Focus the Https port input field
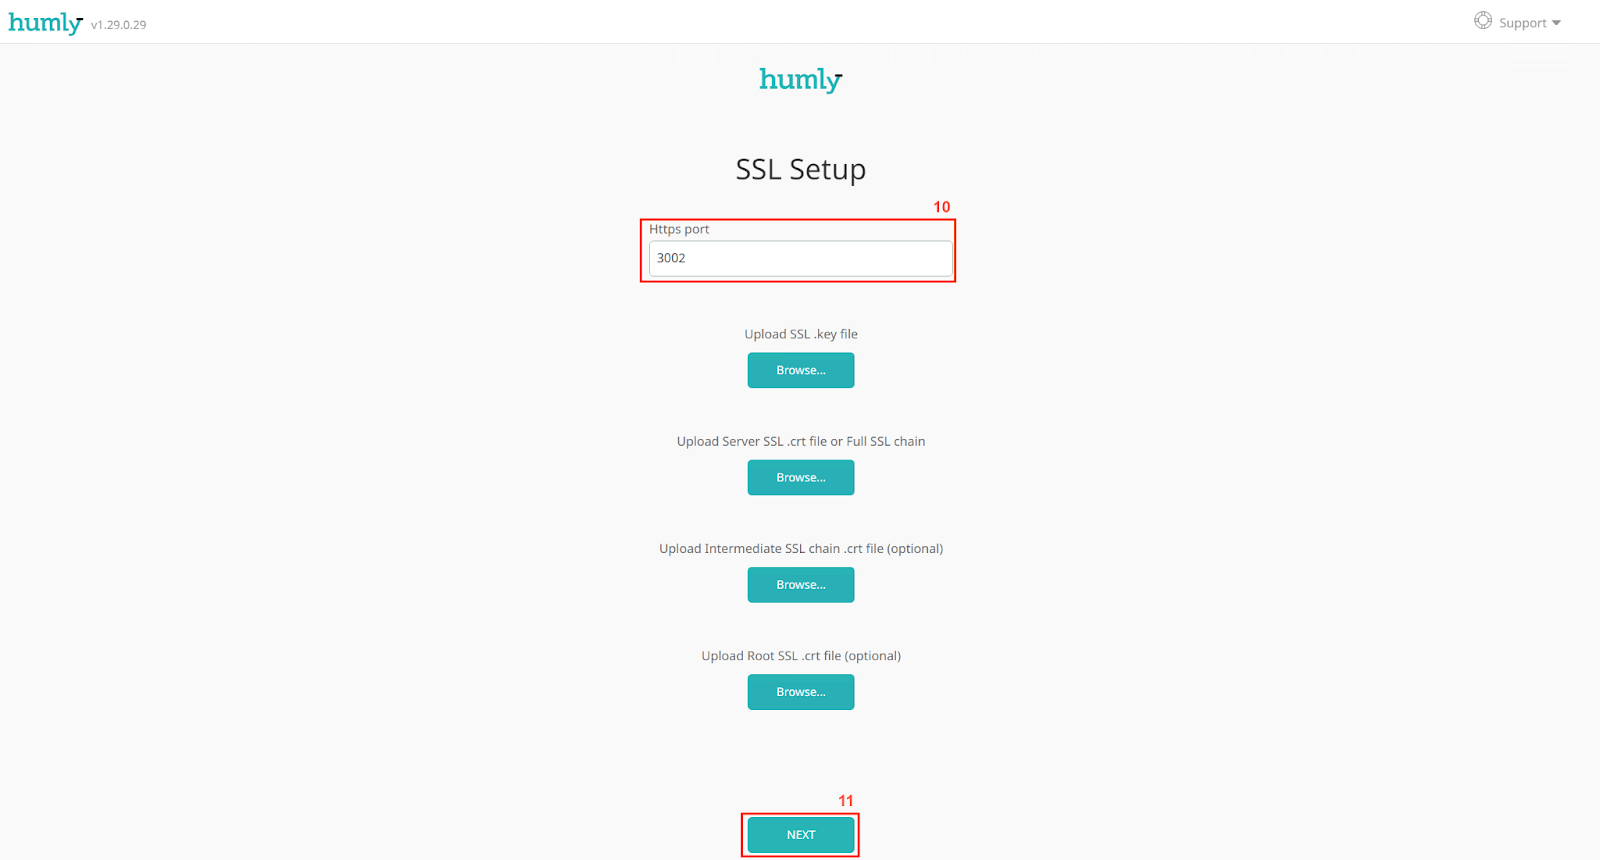 [800, 258]
